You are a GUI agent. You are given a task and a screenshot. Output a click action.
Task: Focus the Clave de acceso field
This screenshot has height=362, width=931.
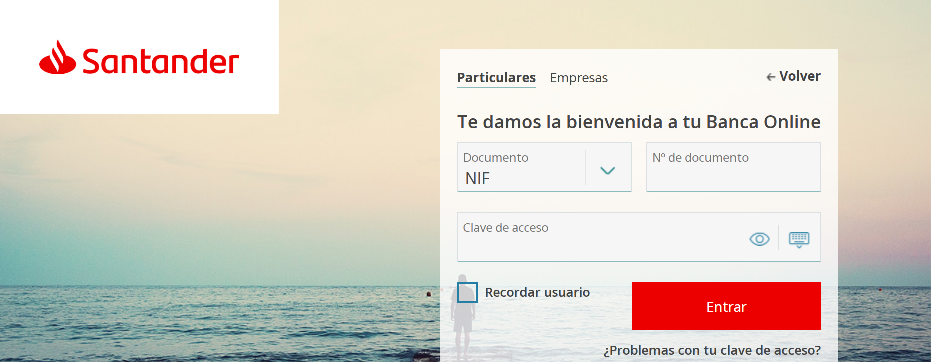[639, 237]
